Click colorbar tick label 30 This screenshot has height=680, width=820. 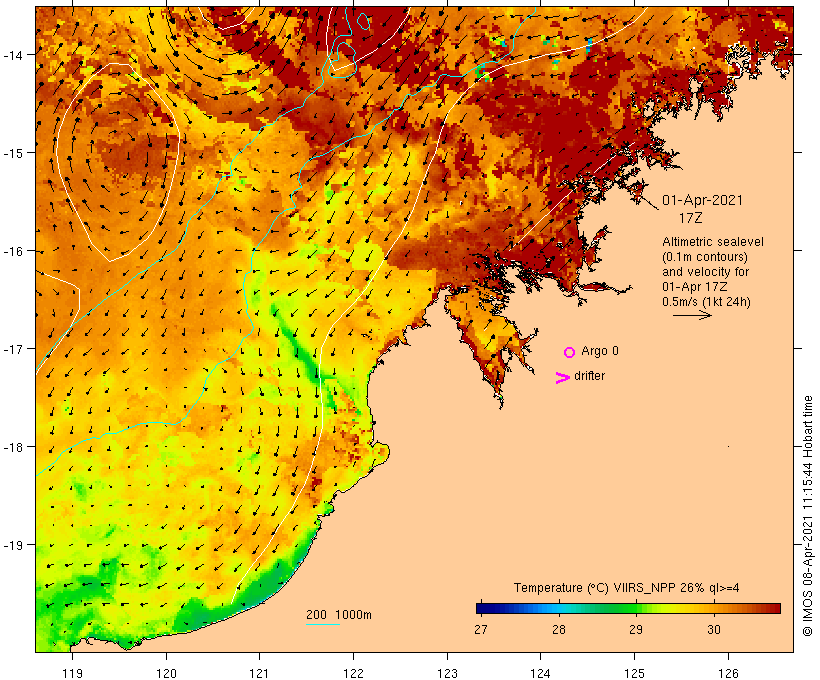pyautogui.click(x=714, y=630)
